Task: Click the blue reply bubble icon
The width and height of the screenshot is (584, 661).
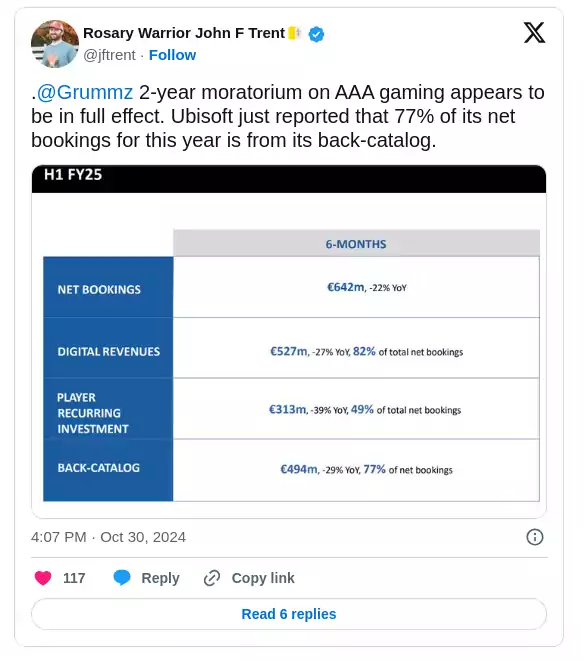Action: point(122,578)
